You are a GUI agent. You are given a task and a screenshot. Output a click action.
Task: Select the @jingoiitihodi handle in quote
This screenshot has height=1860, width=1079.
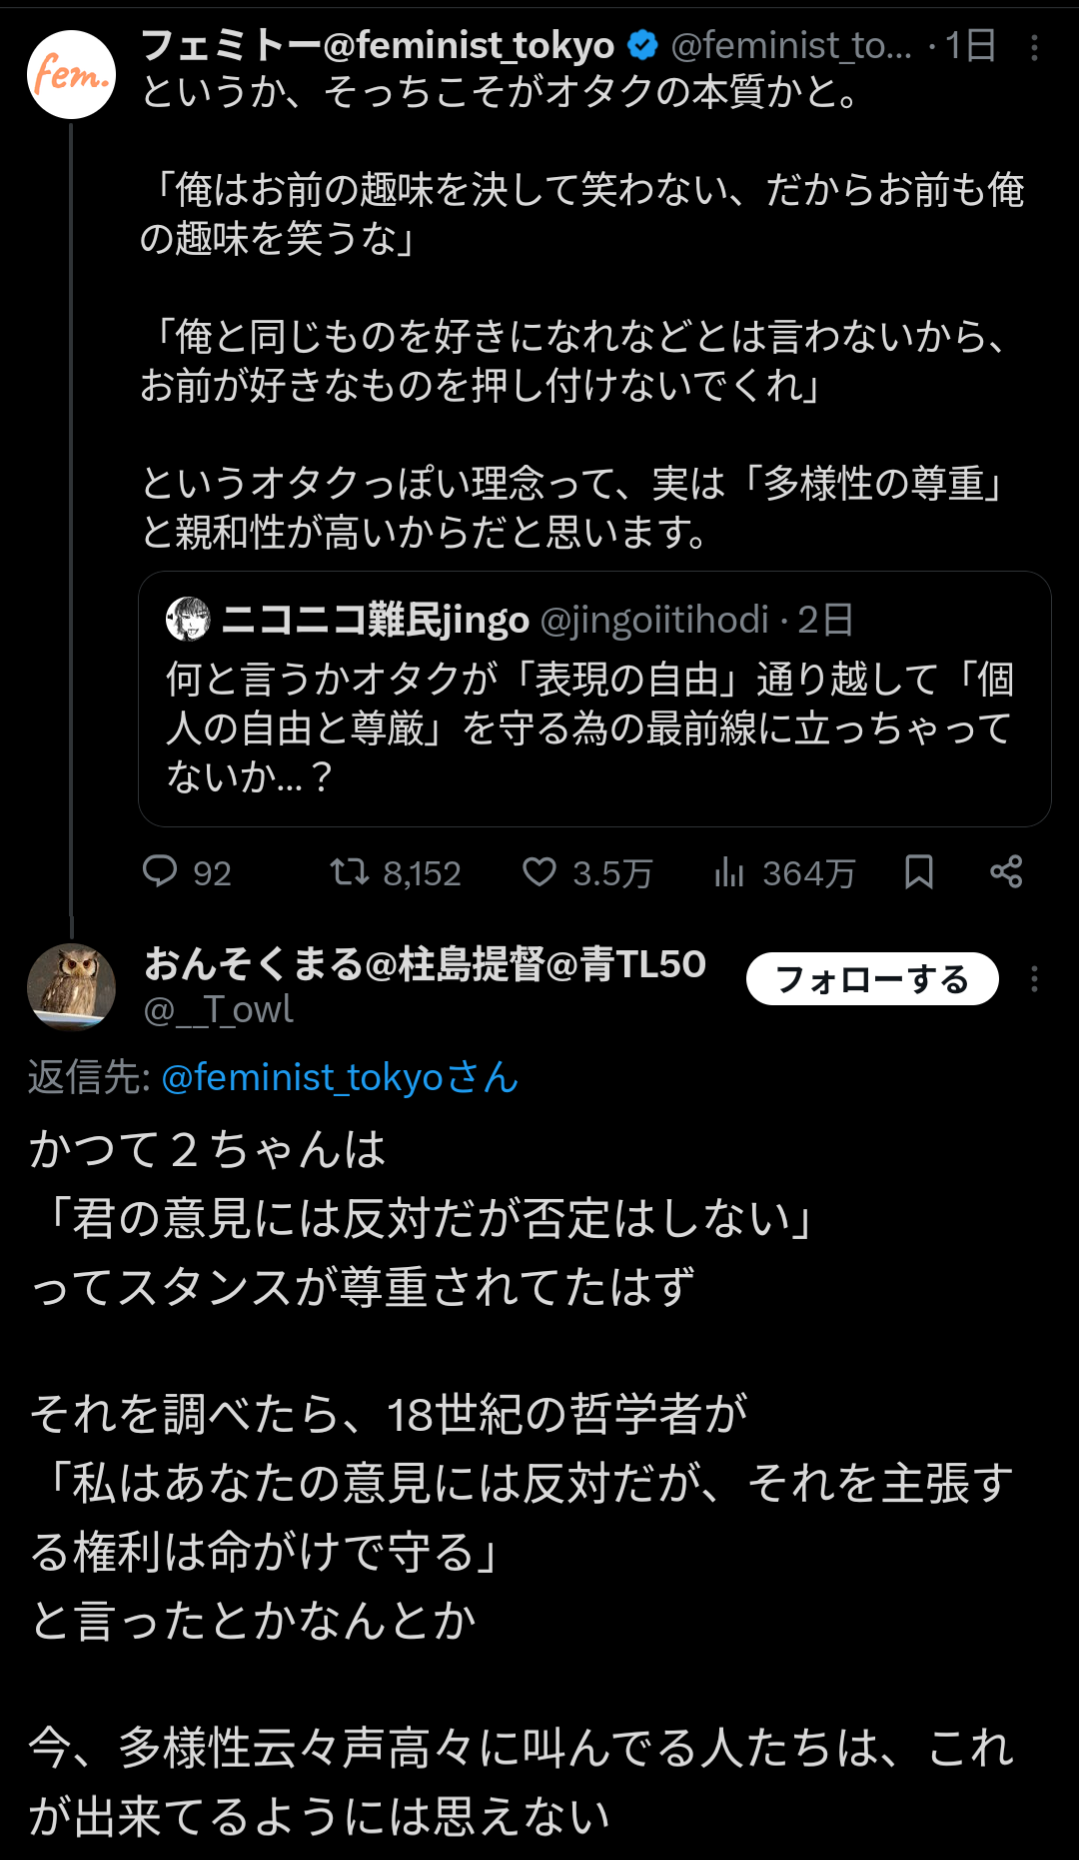654,620
